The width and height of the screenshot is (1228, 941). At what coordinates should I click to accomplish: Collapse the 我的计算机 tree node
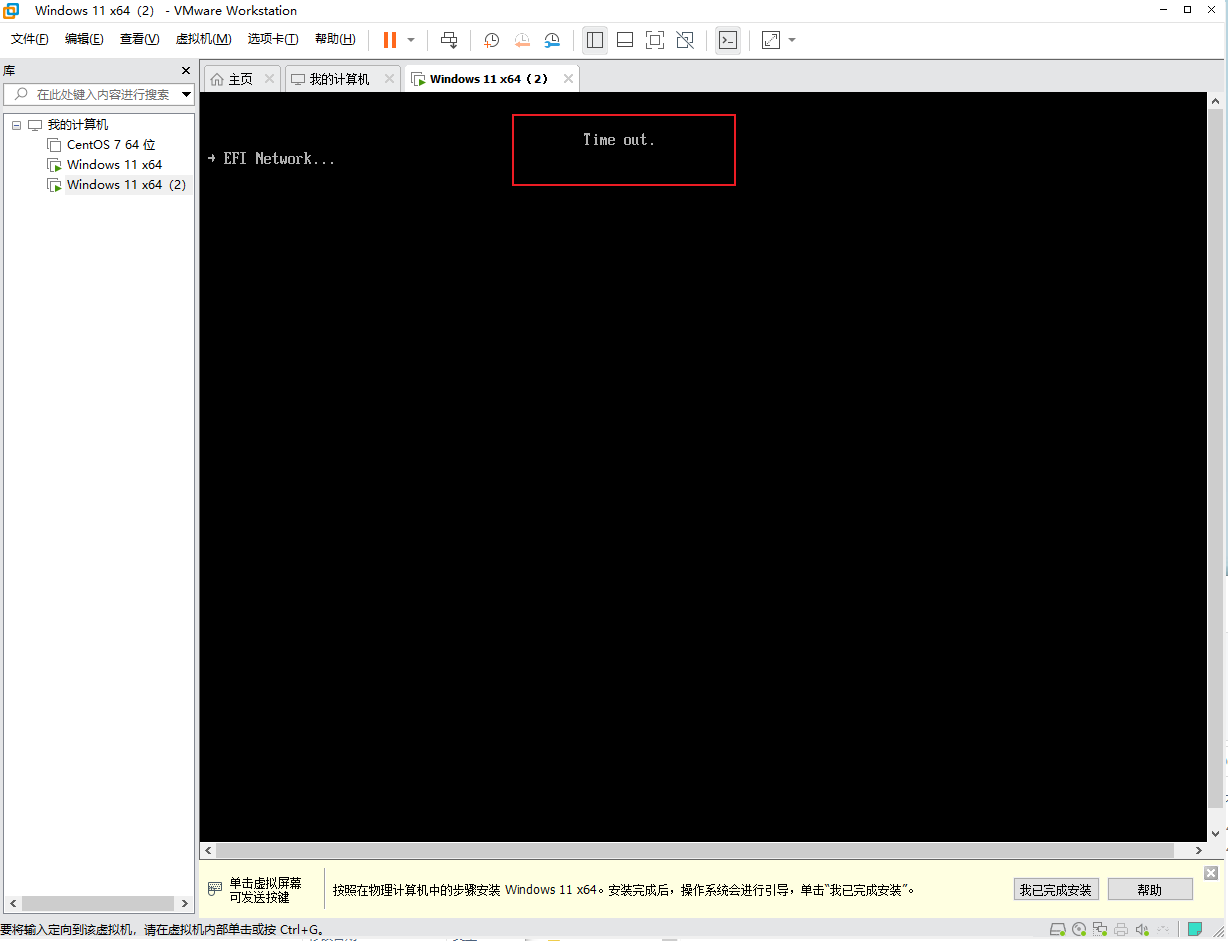click(16, 125)
